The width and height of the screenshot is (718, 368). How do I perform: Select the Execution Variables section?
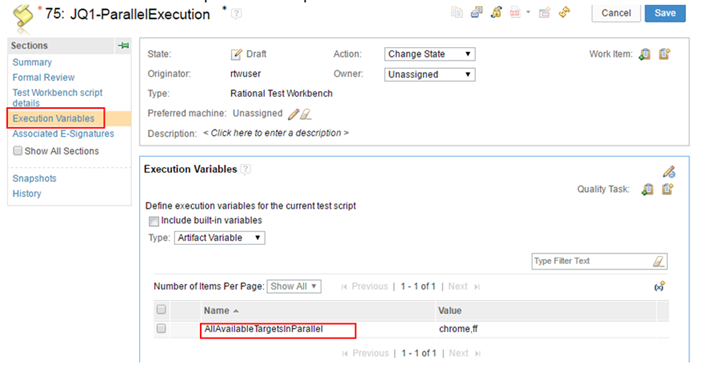point(54,119)
